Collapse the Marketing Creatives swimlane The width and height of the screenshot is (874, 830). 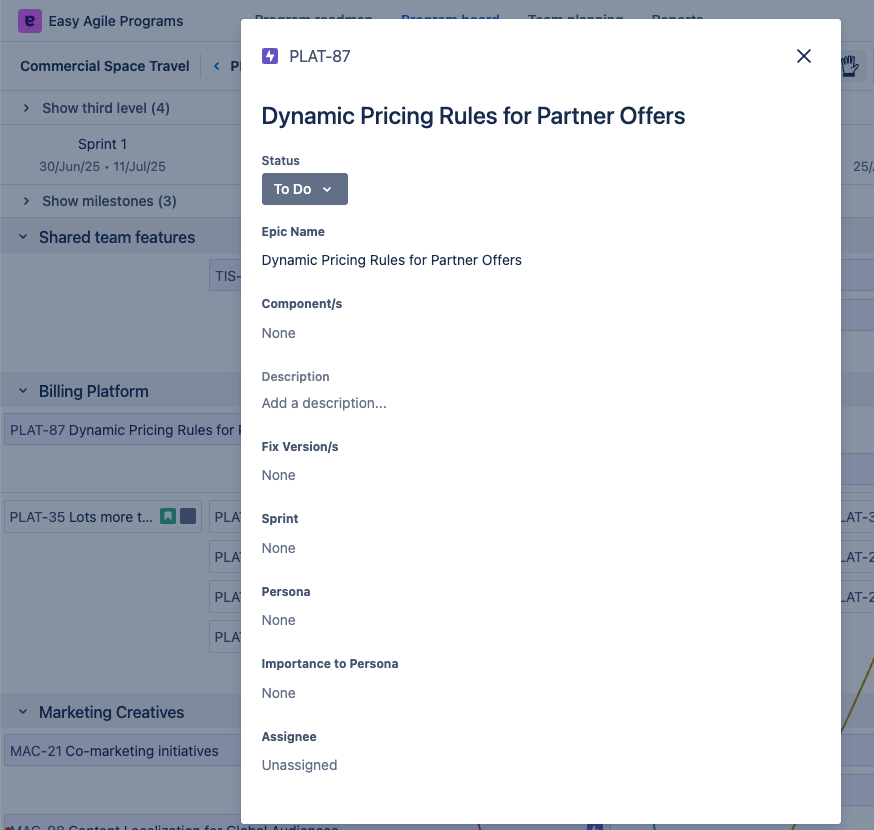pyautogui.click(x=22, y=712)
